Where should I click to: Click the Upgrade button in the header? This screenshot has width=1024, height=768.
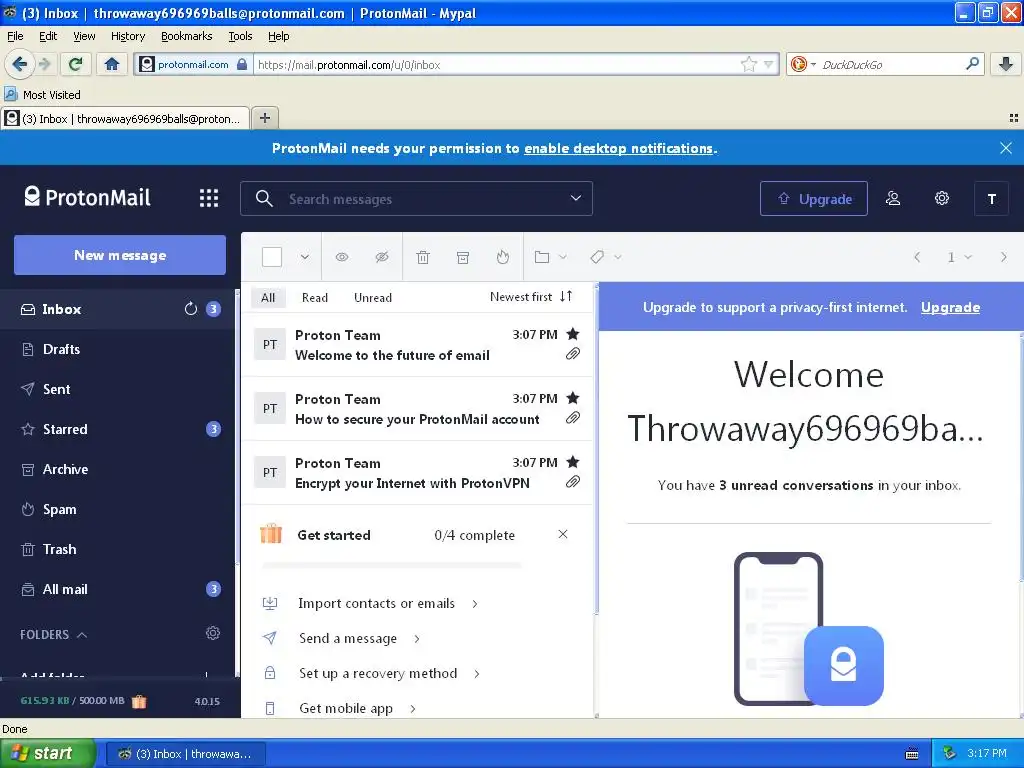[x=814, y=199]
